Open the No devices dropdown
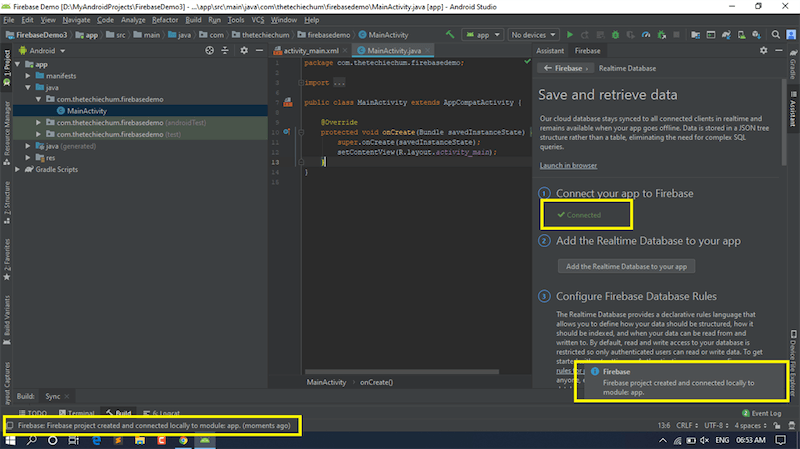 click(534, 34)
